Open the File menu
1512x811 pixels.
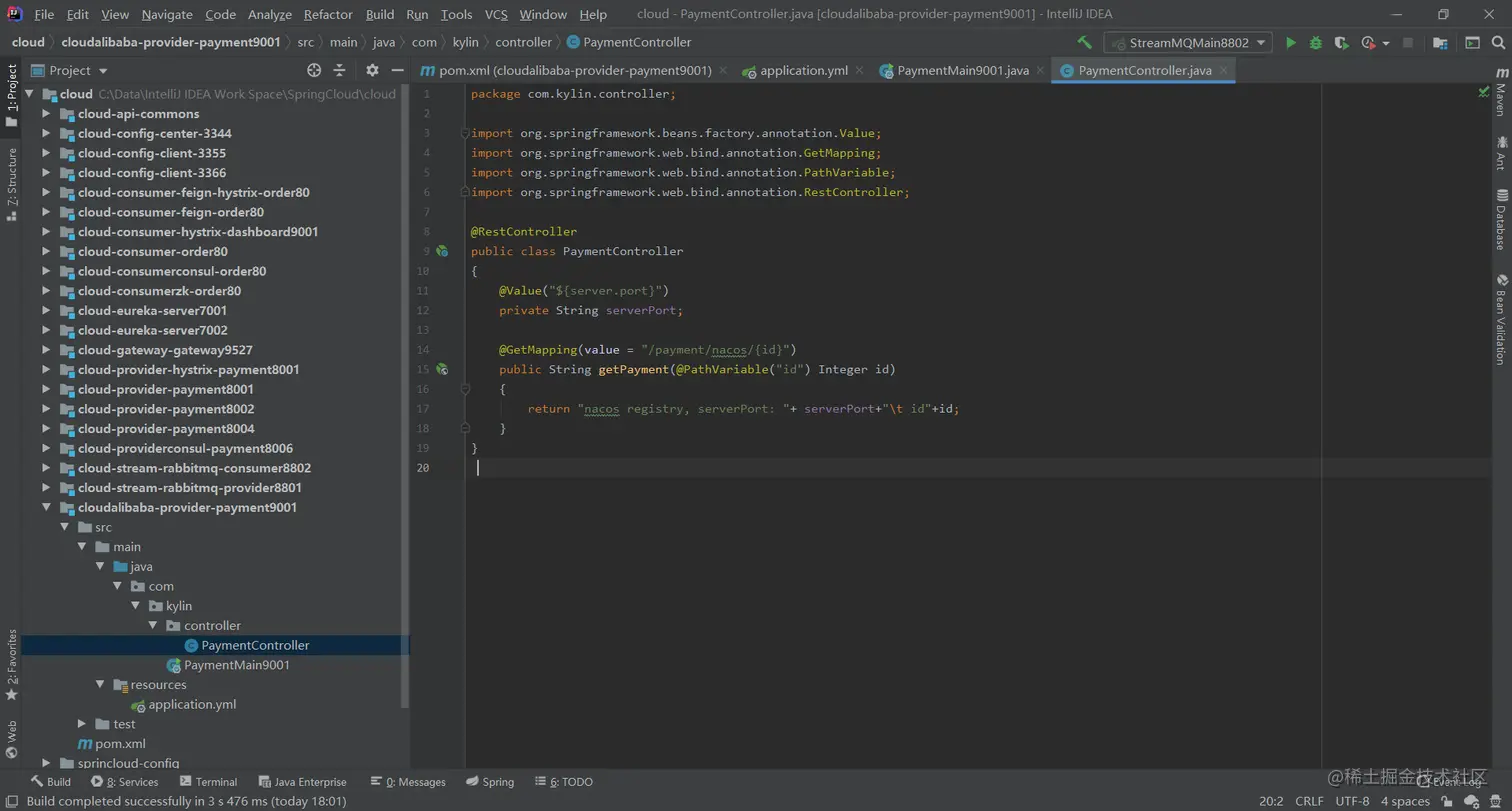click(44, 14)
